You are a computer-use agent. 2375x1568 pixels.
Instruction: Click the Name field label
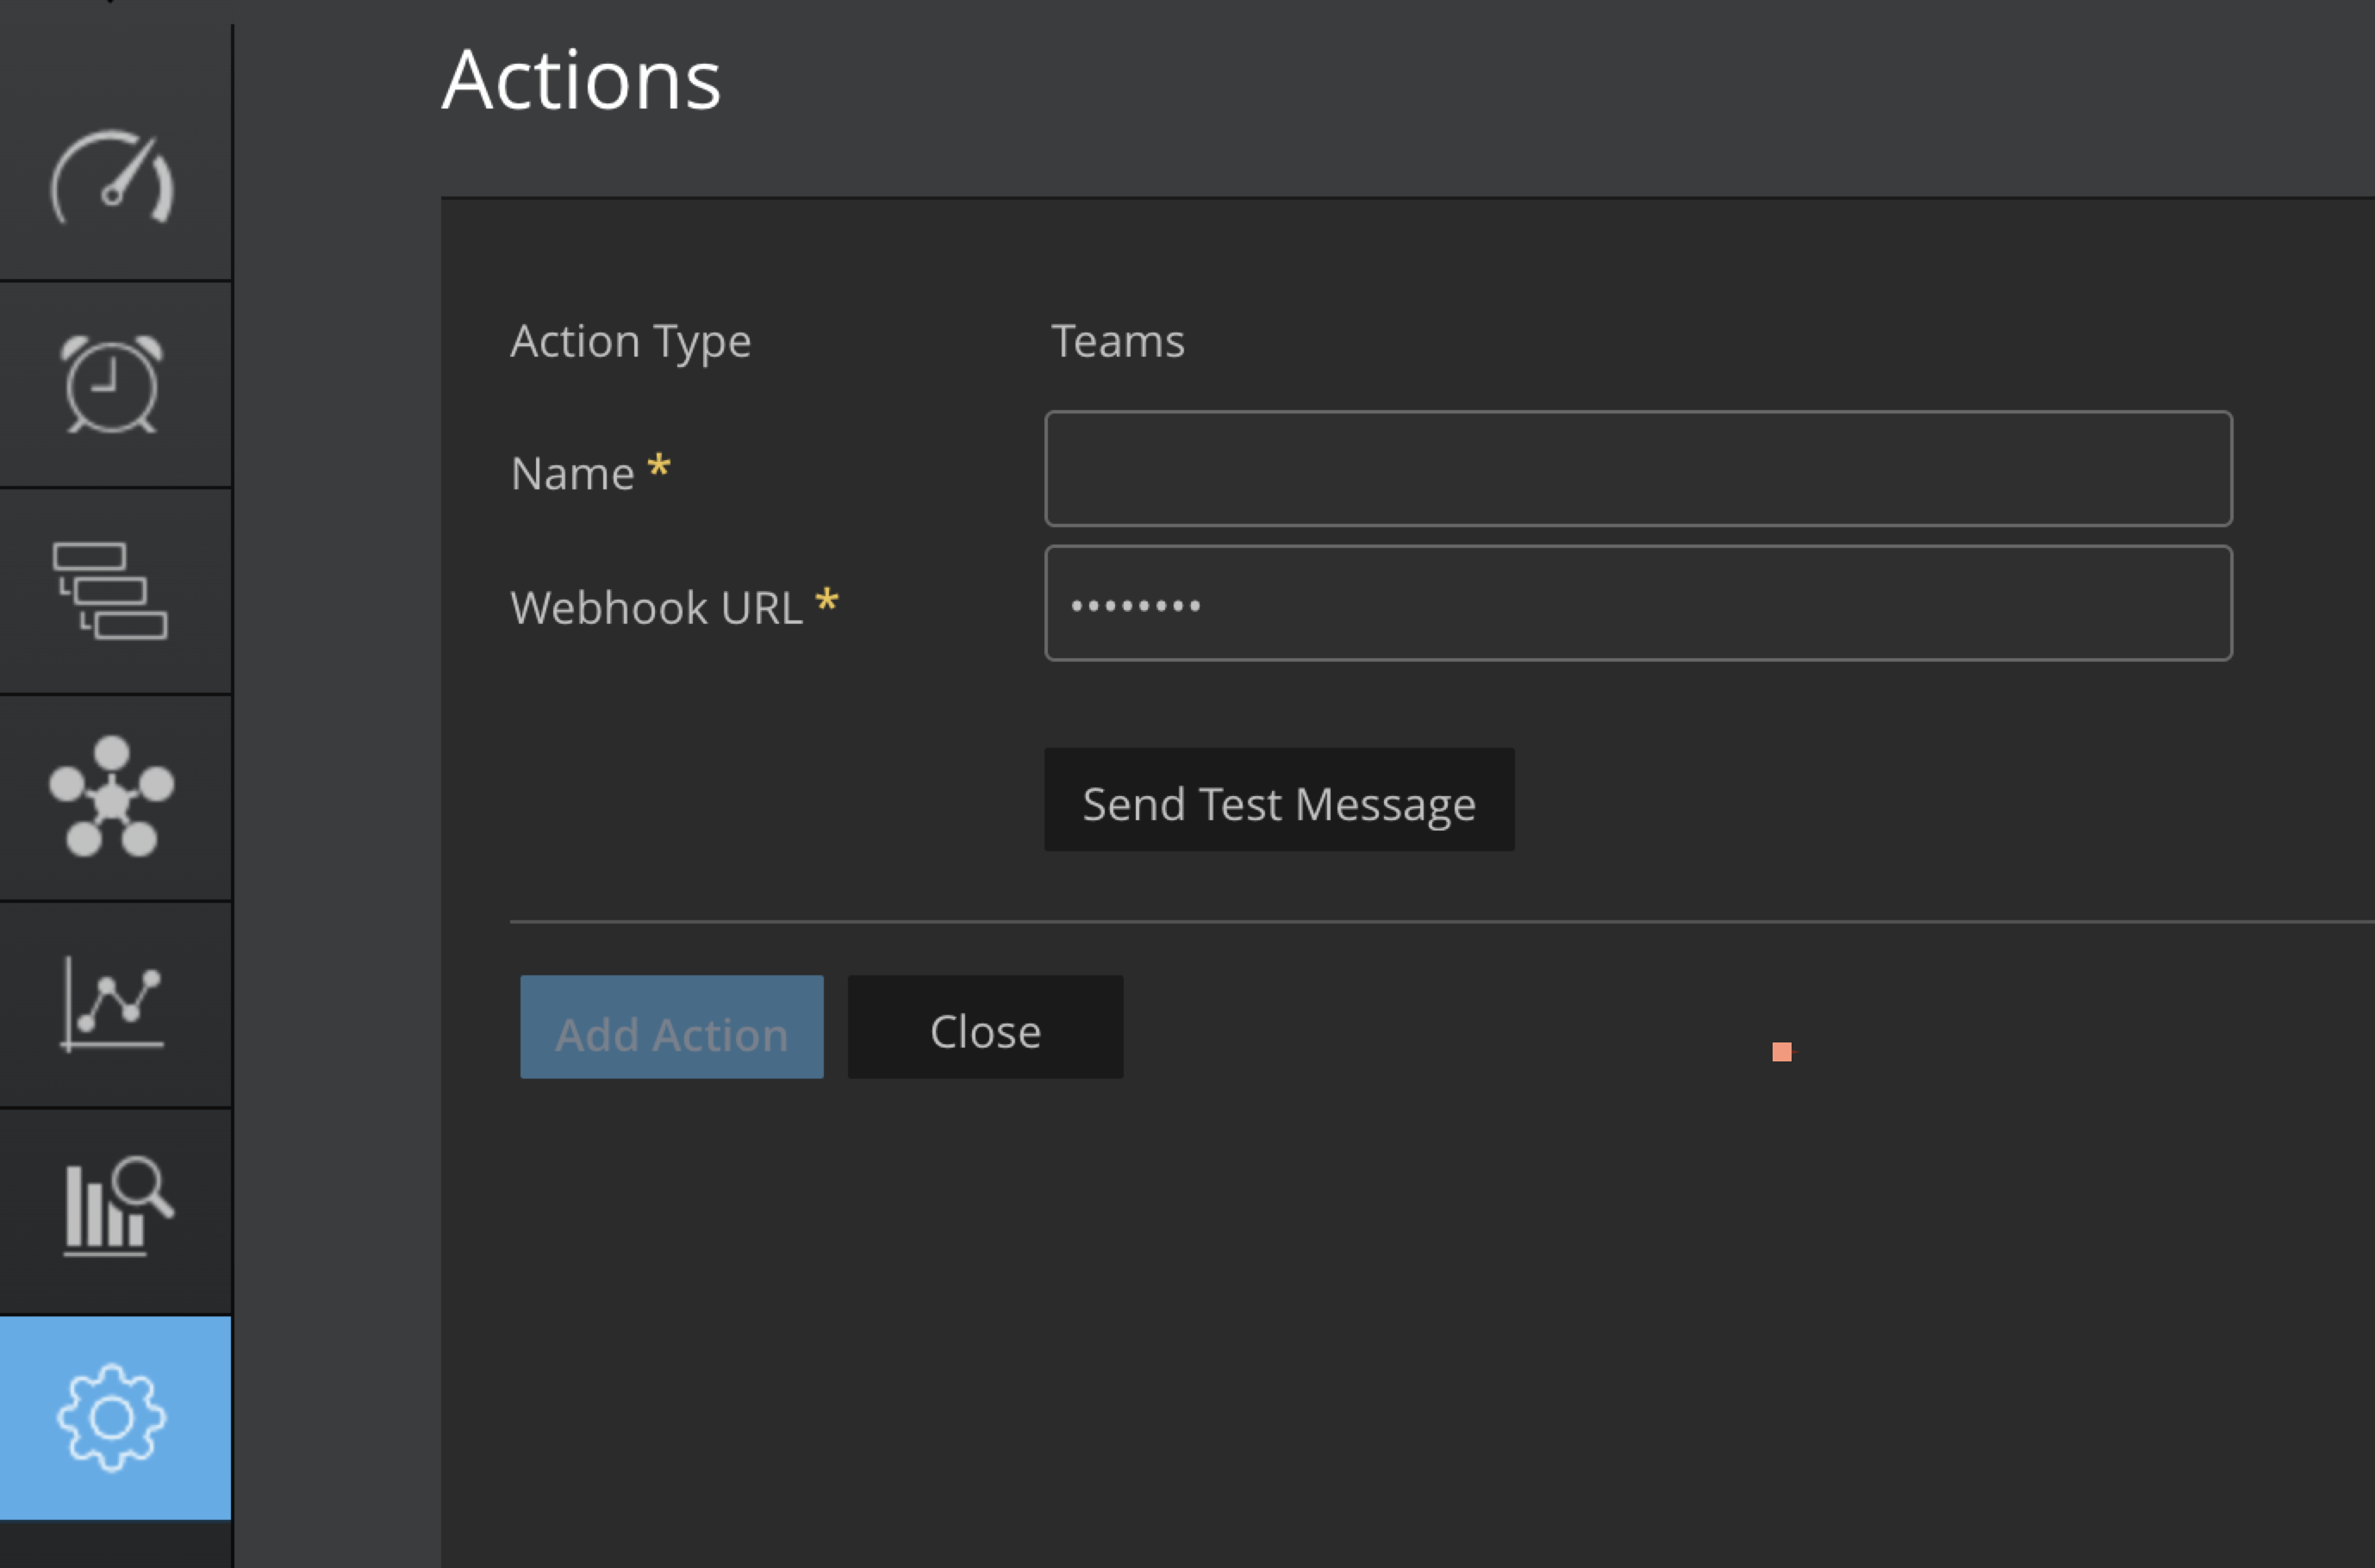(x=573, y=473)
